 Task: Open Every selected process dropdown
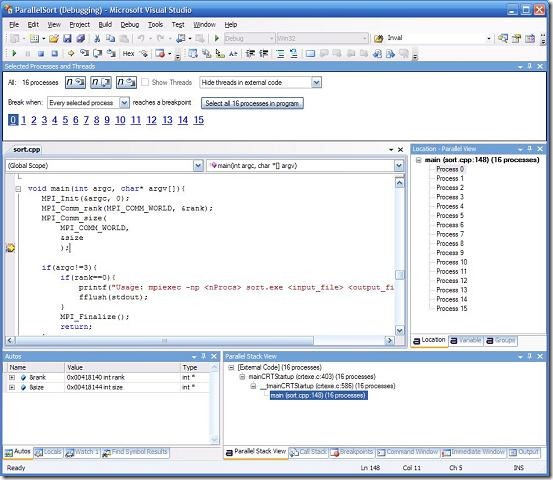click(x=124, y=103)
